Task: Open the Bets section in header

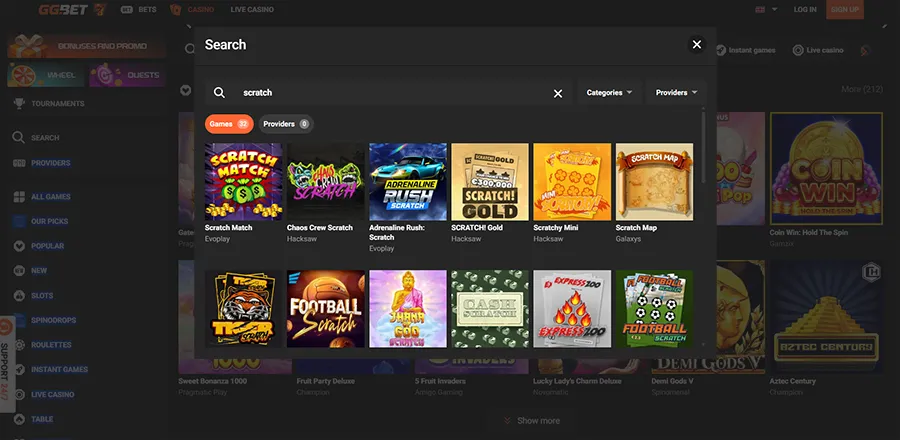Action: coord(138,10)
